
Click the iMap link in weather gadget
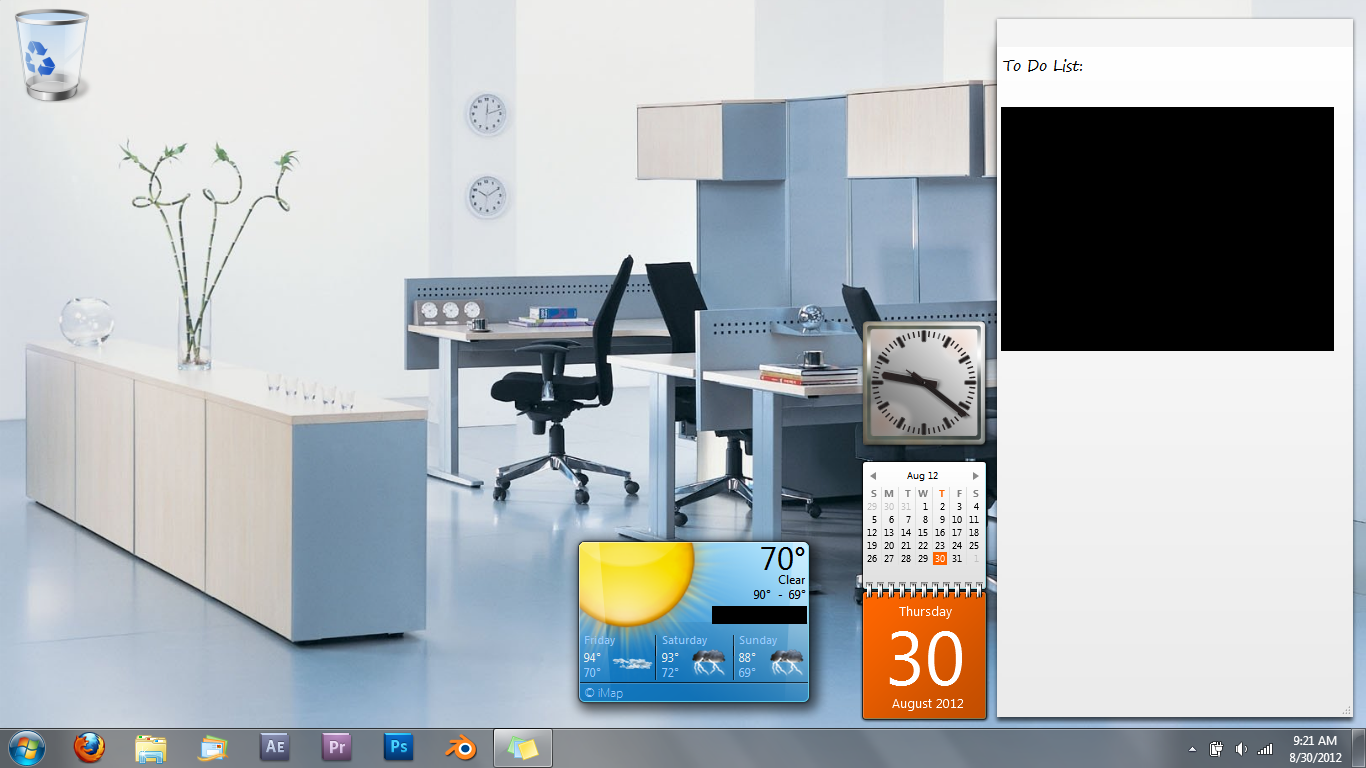604,693
